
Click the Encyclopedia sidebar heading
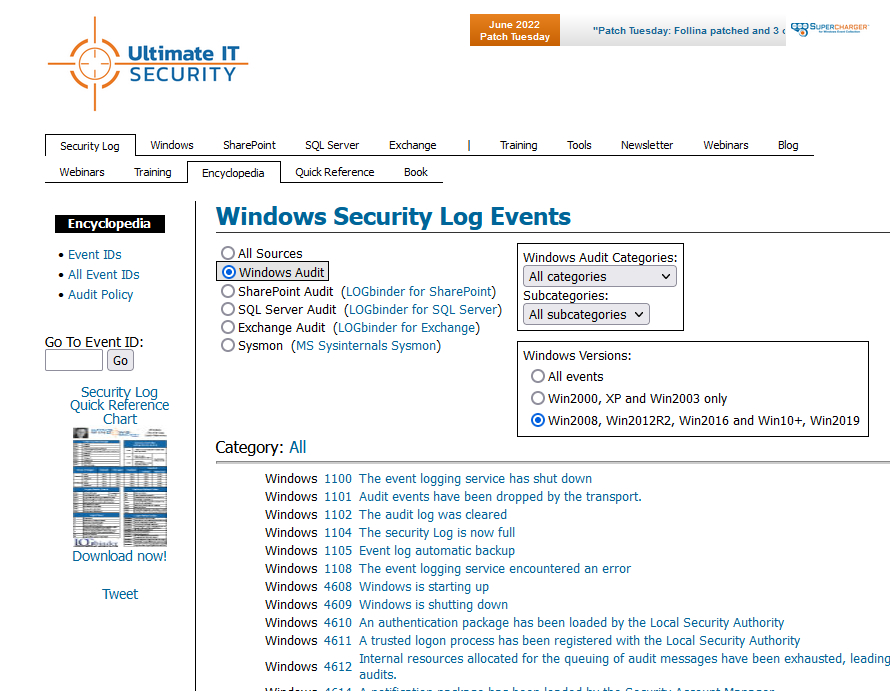tap(110, 224)
